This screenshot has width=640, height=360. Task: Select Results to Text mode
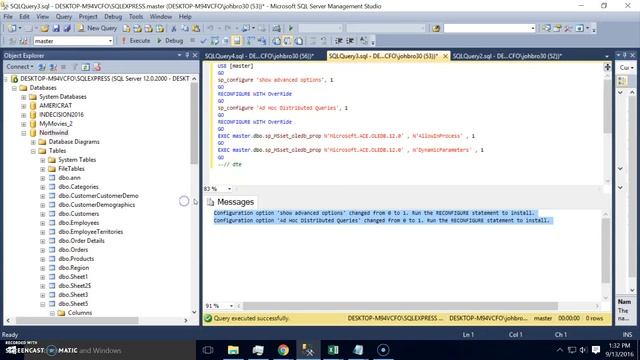pos(276,41)
